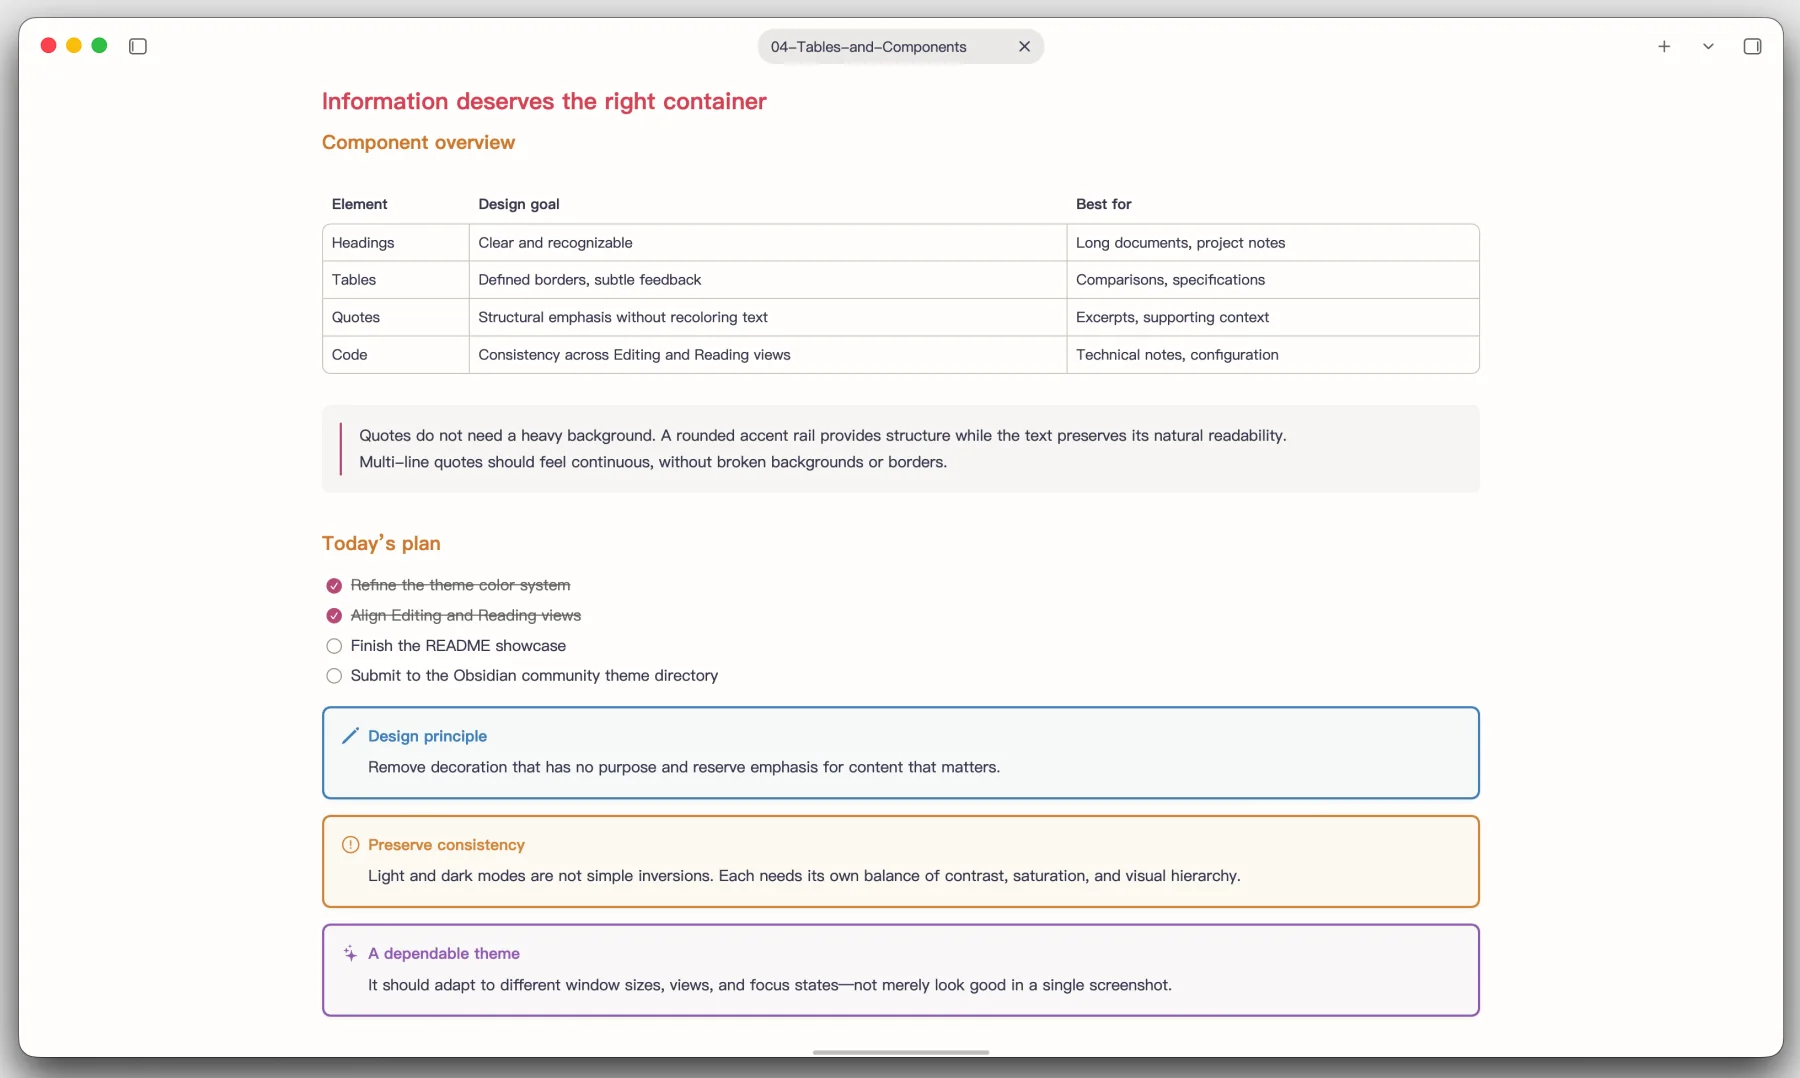1800x1078 pixels.
Task: Click 'It should adapt to different window sizes' text
Action: (770, 985)
